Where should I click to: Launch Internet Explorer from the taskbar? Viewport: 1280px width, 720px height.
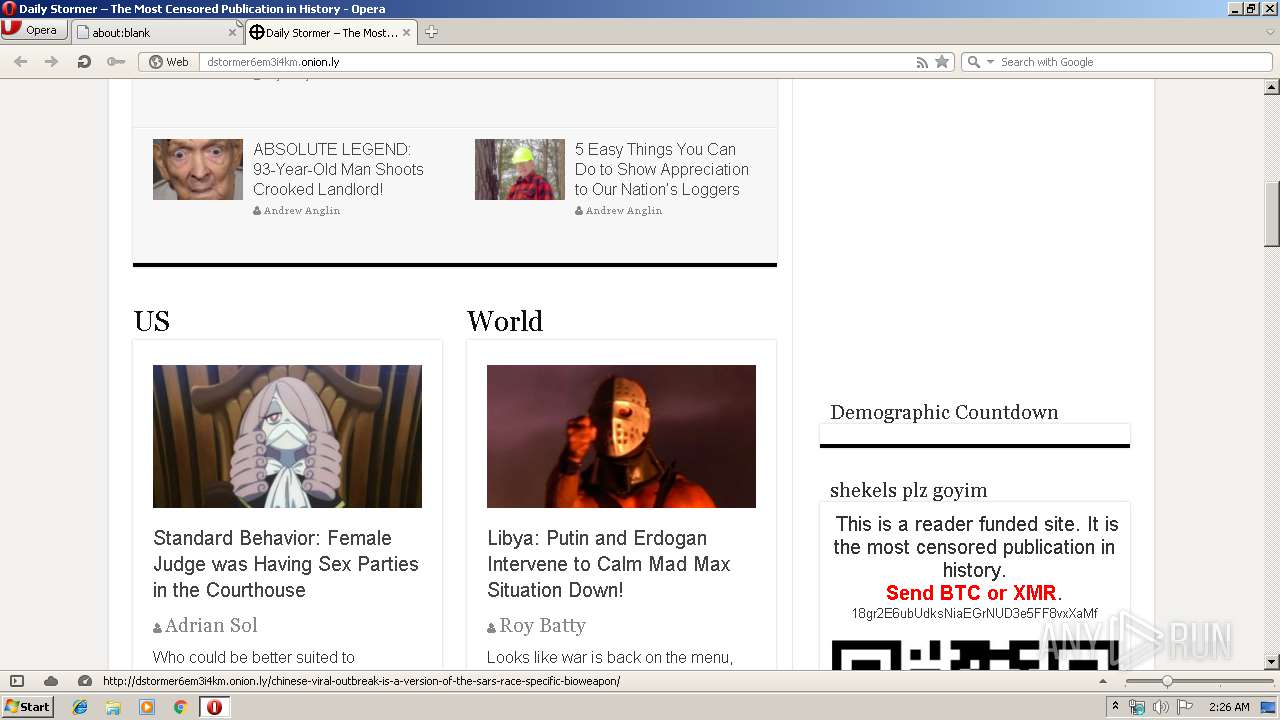[80, 707]
